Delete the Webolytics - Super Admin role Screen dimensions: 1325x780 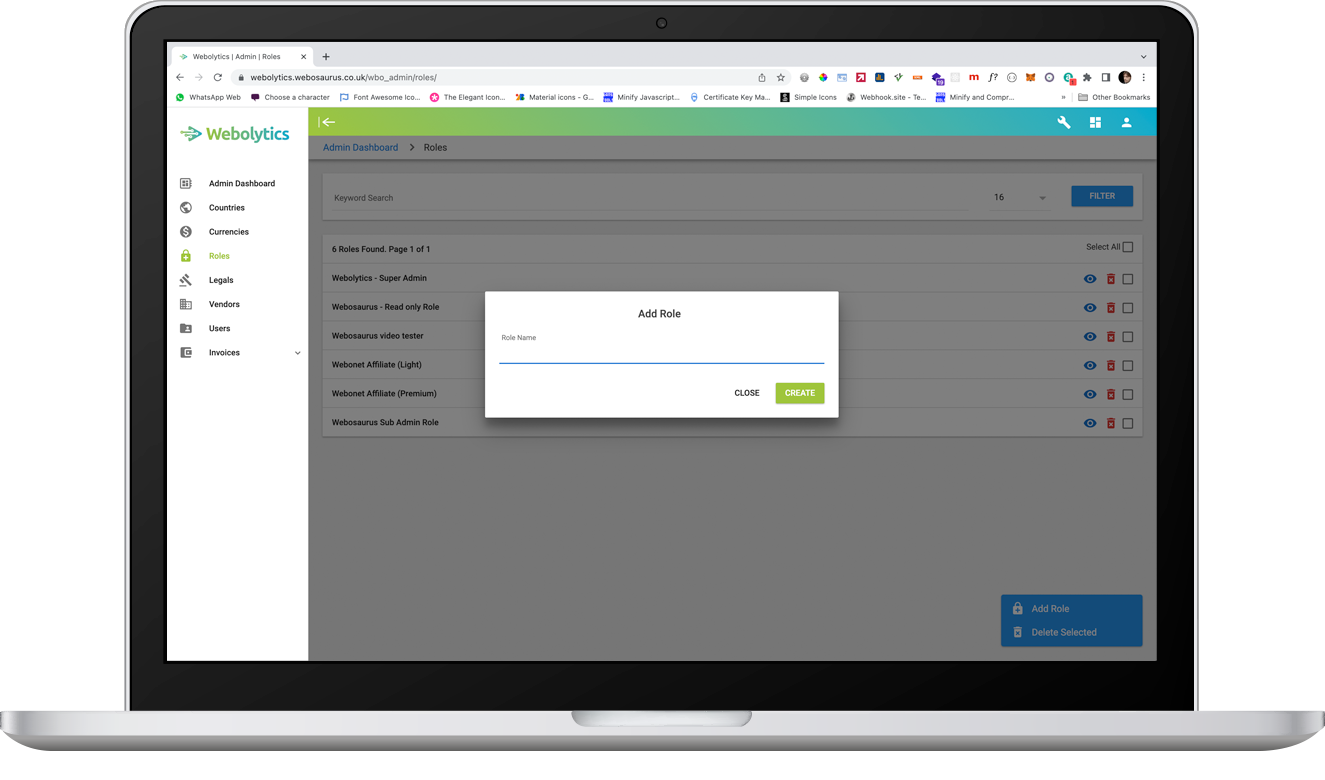[1110, 279]
